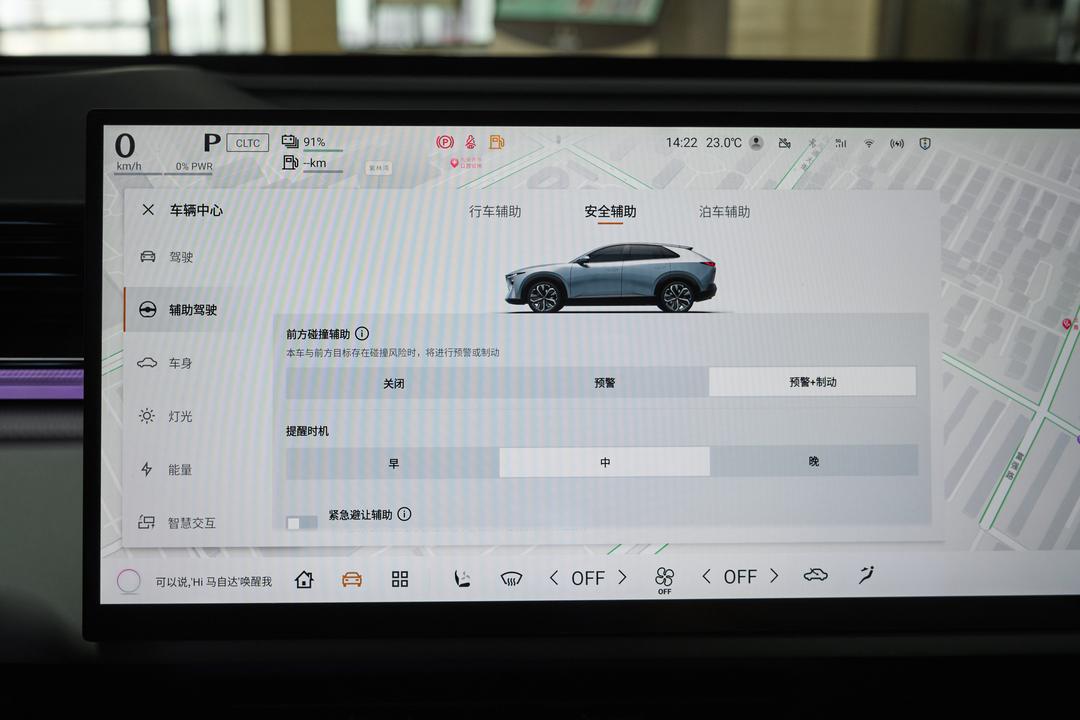The width and height of the screenshot is (1080, 720).
Task: Open the 驾驶 settings section
Action: tap(167, 257)
